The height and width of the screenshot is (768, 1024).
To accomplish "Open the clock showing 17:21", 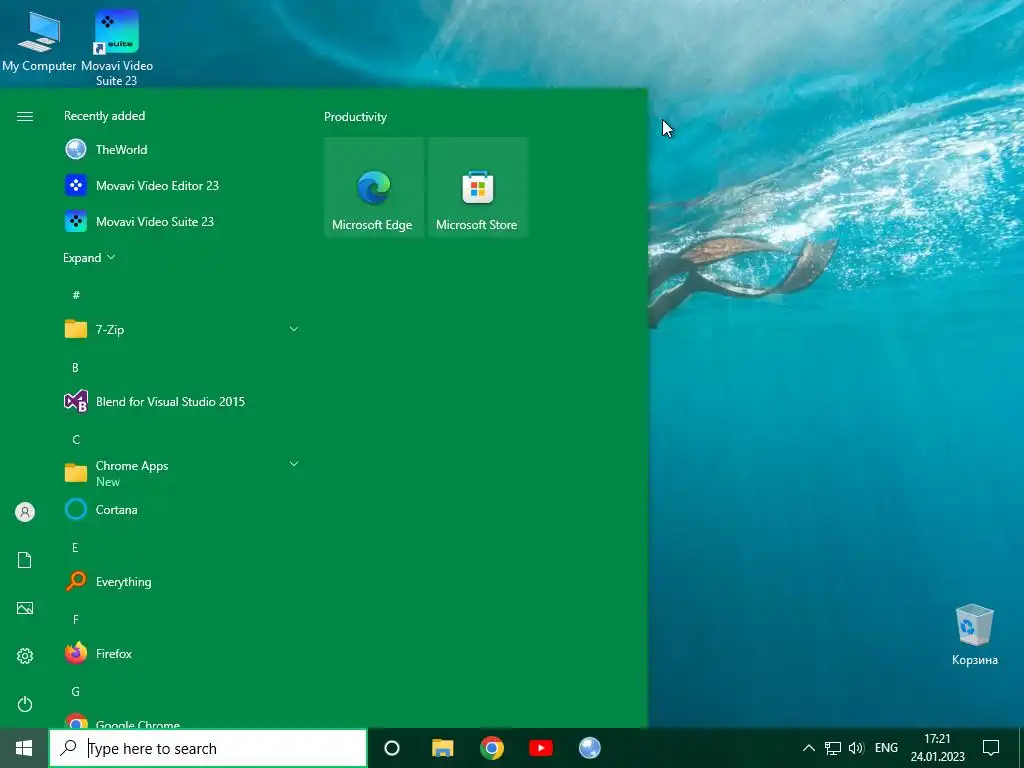I will pos(938,748).
